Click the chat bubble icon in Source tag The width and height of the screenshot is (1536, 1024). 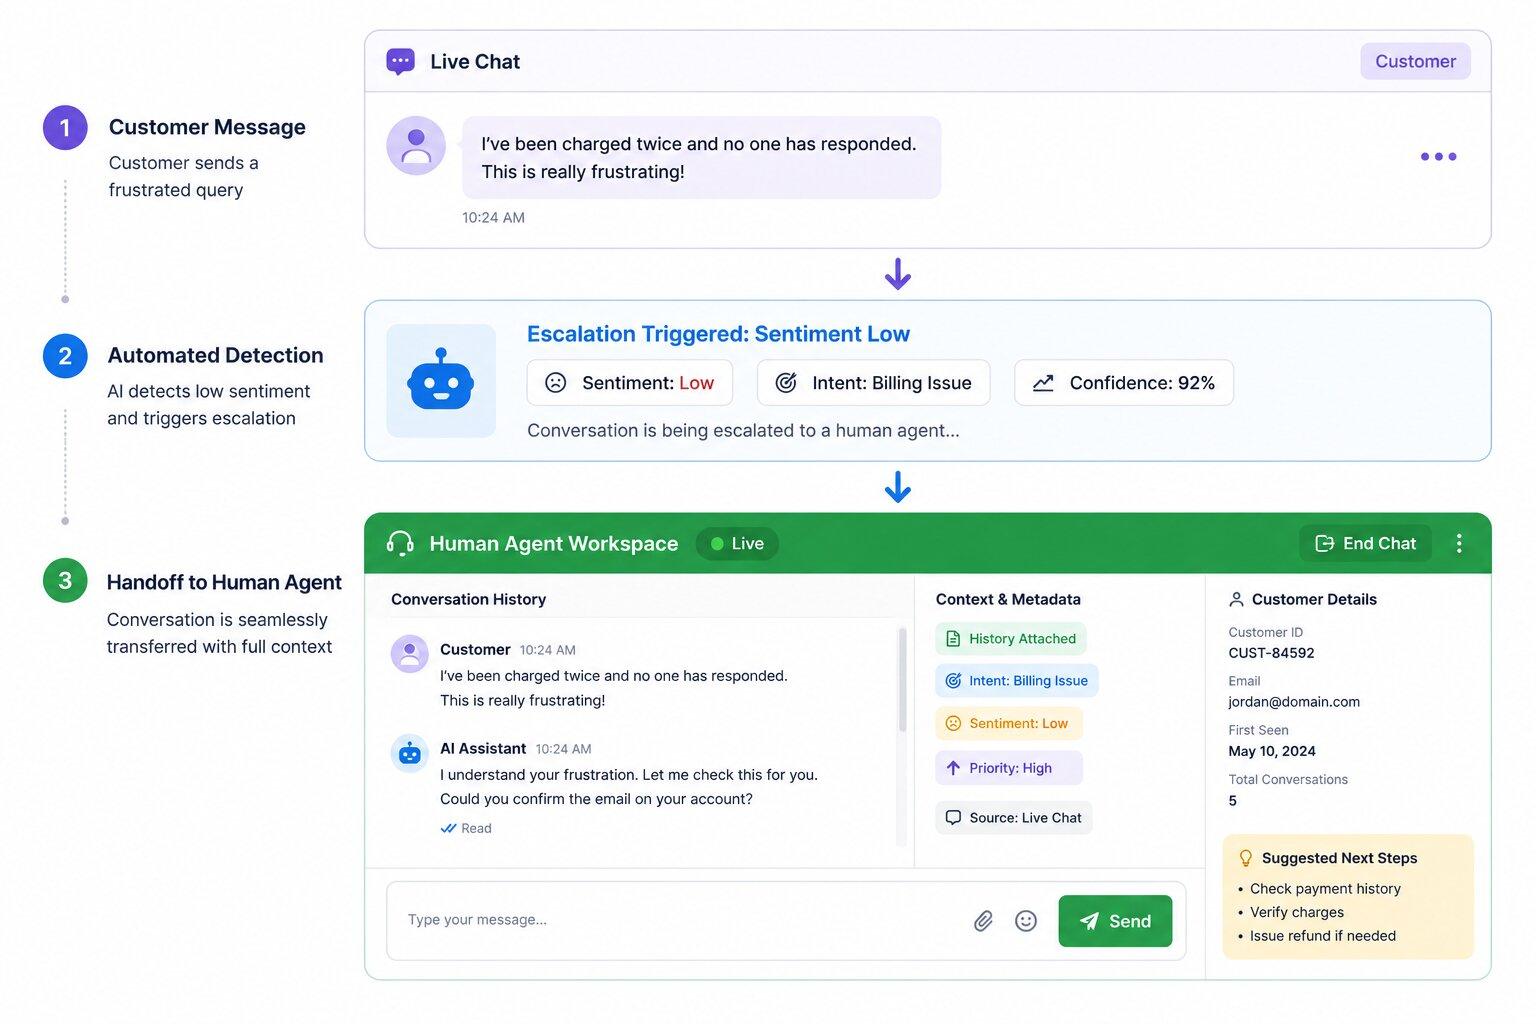click(953, 818)
